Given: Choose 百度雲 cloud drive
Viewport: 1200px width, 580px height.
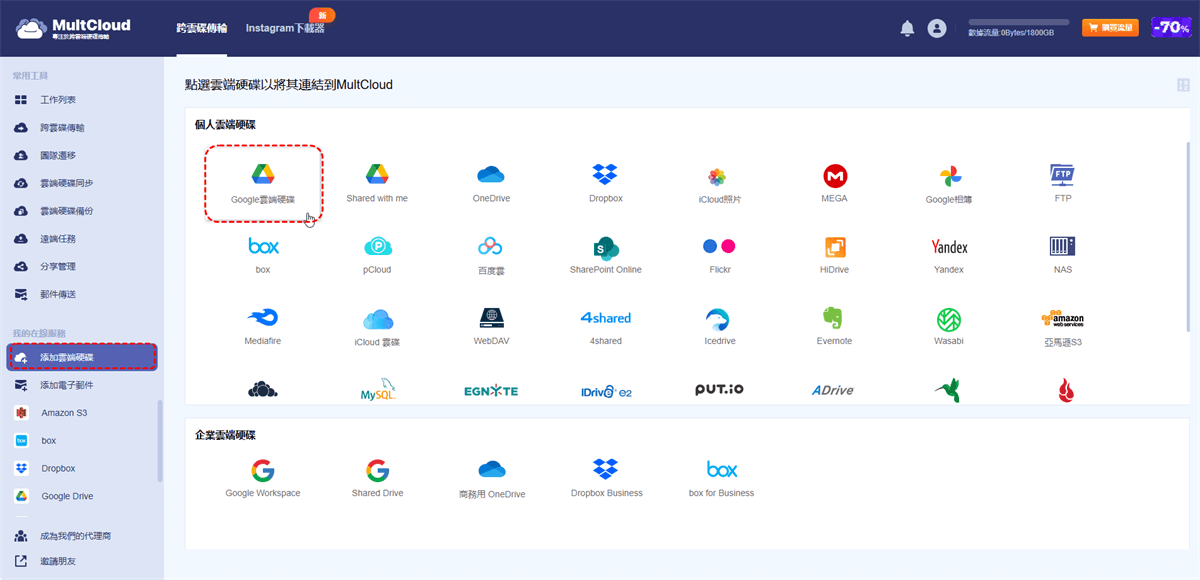Looking at the screenshot, I should click(x=491, y=255).
